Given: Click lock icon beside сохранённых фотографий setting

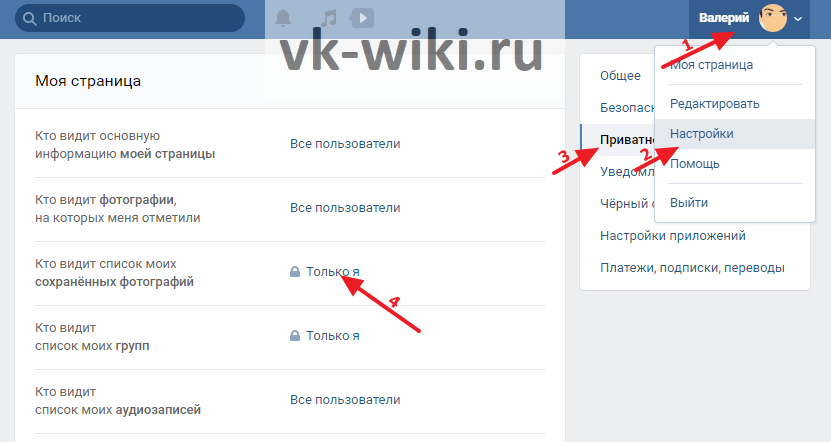Looking at the screenshot, I should pos(295,272).
